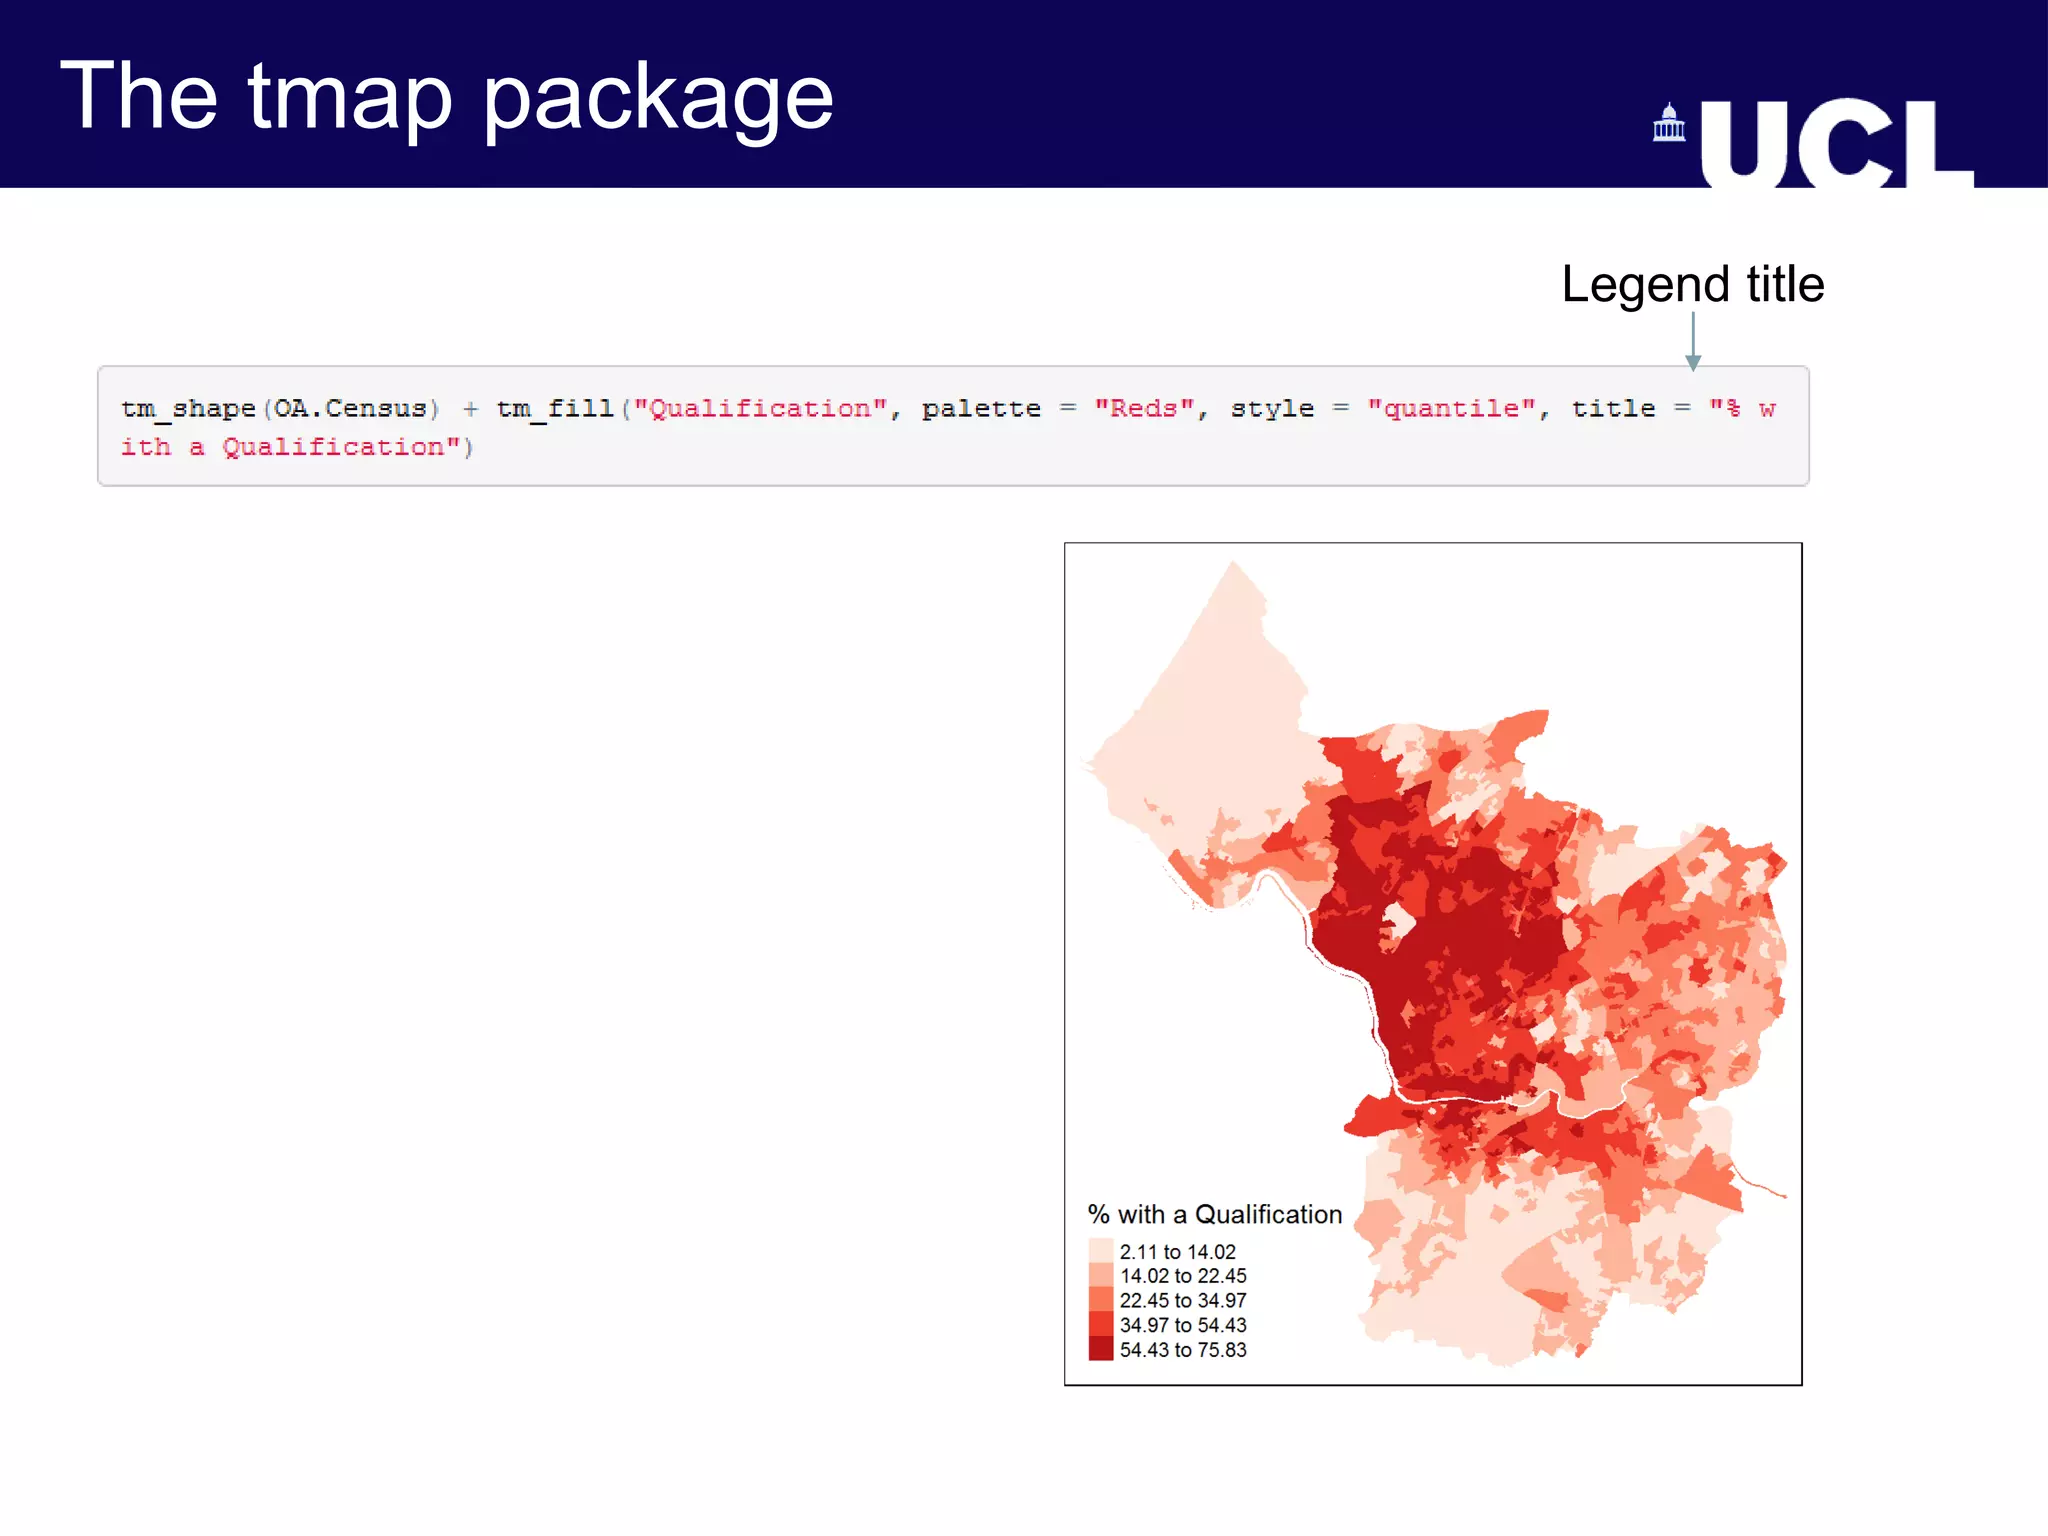Click the UCL logo
The height and width of the screenshot is (1536, 2048).
(x=1815, y=143)
